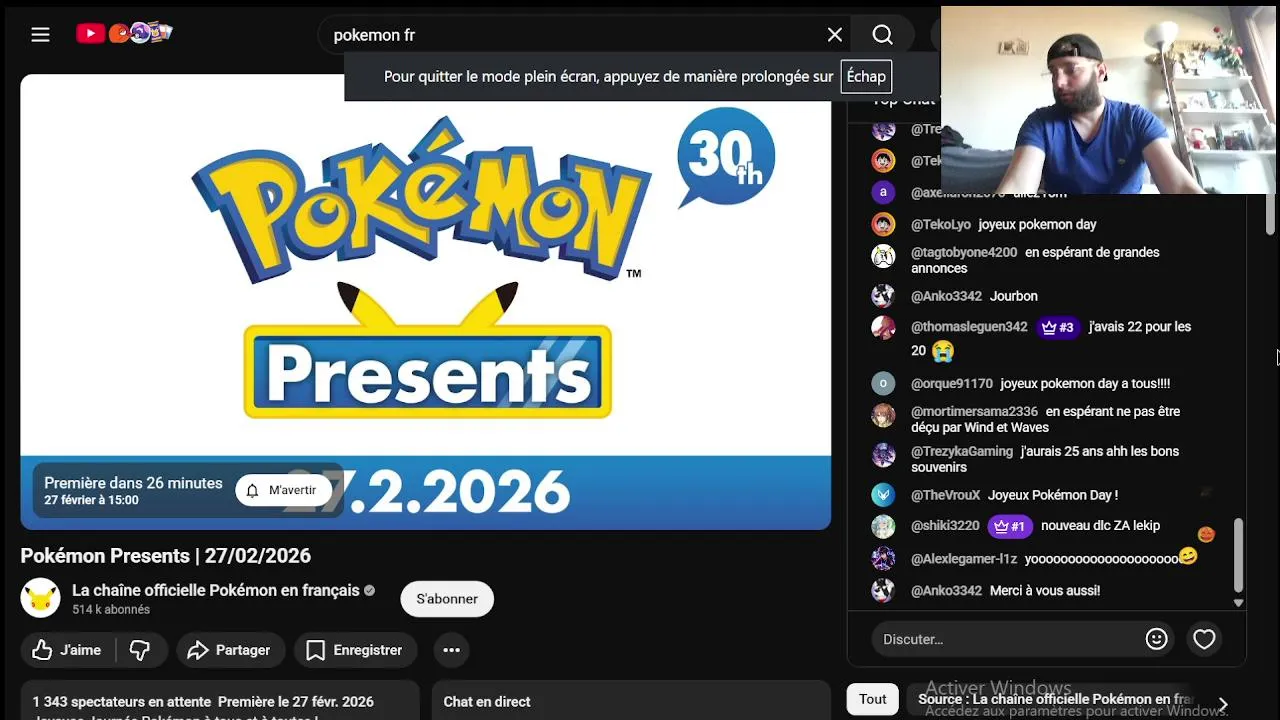This screenshot has width=1280, height=720.
Task: Save the video with Enregistrer
Action: tap(355, 650)
